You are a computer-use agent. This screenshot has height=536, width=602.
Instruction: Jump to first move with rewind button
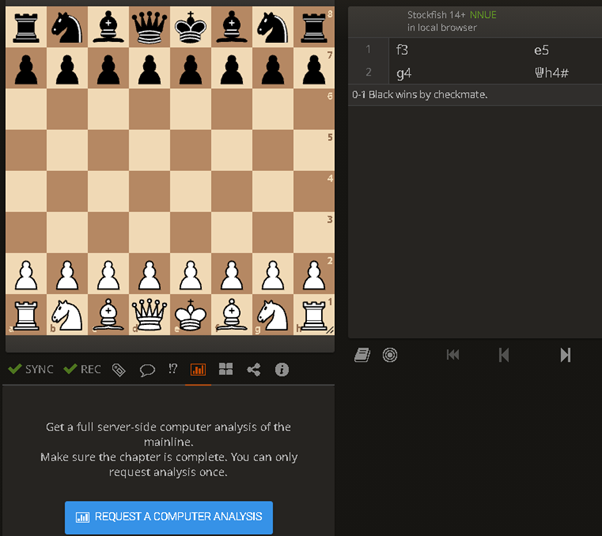(453, 355)
